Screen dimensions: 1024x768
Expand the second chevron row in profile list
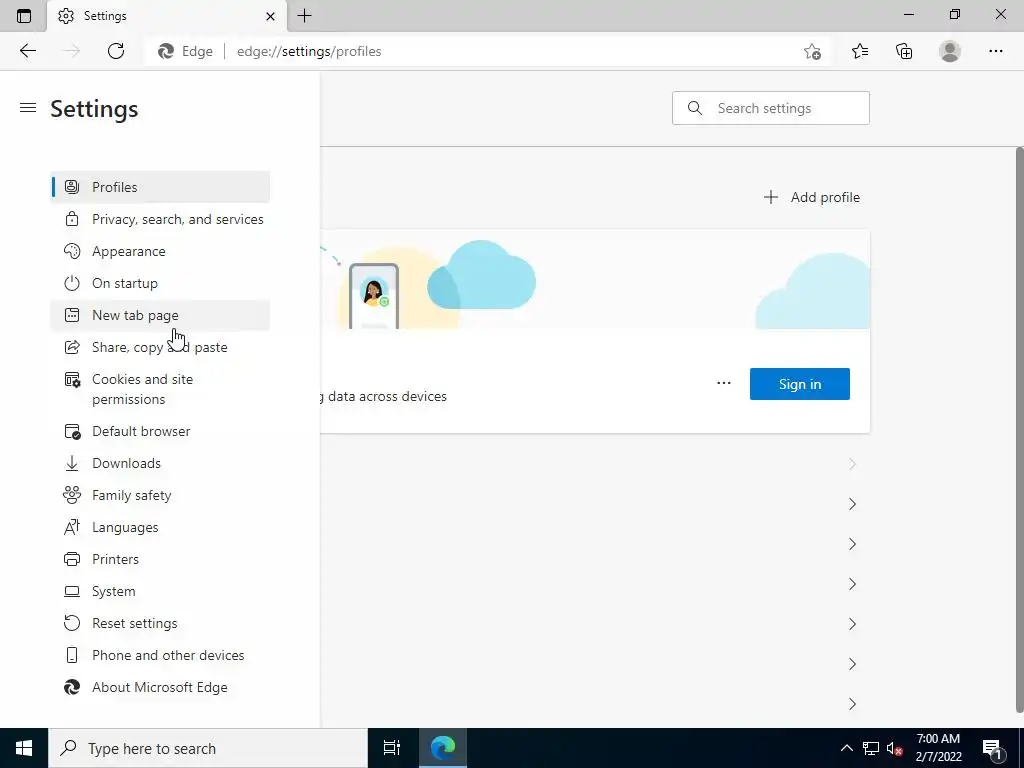pyautogui.click(x=852, y=504)
